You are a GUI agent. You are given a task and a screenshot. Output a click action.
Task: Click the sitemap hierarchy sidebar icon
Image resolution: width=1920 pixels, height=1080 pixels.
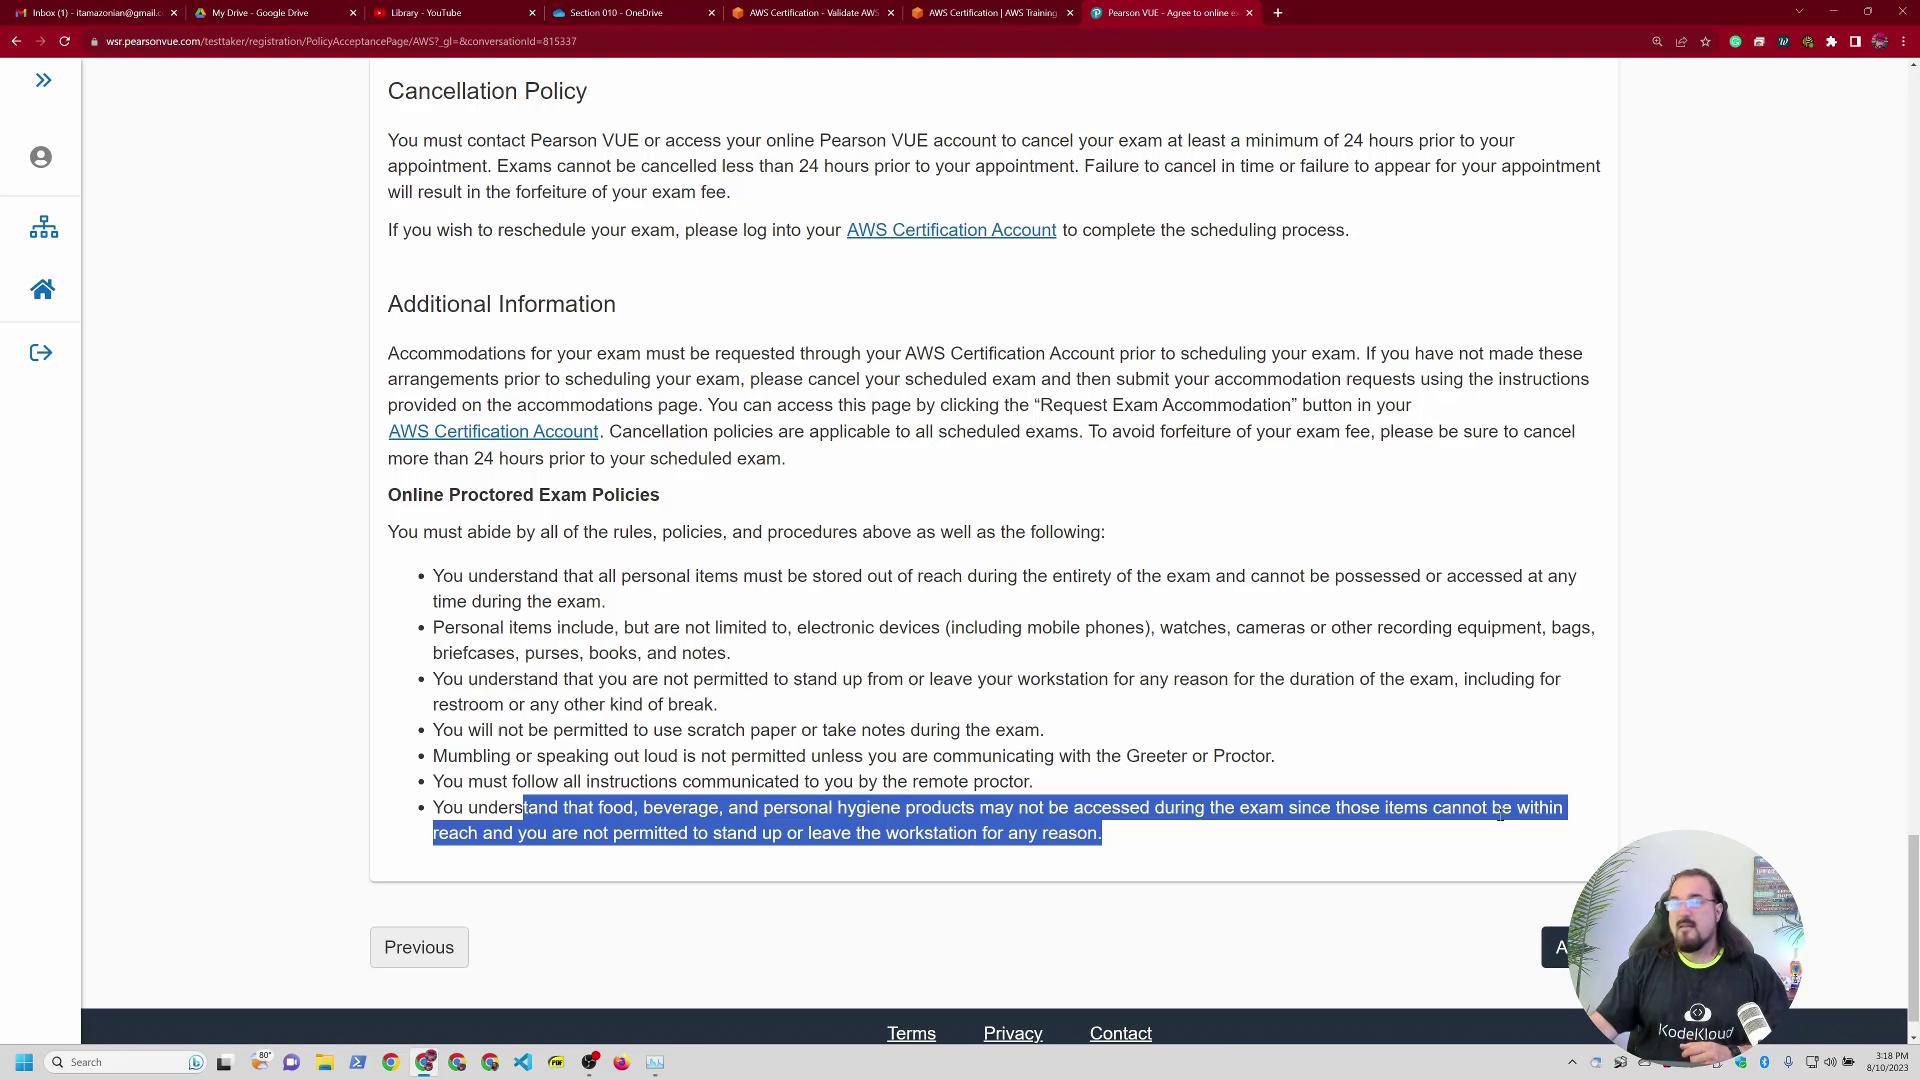tap(43, 227)
